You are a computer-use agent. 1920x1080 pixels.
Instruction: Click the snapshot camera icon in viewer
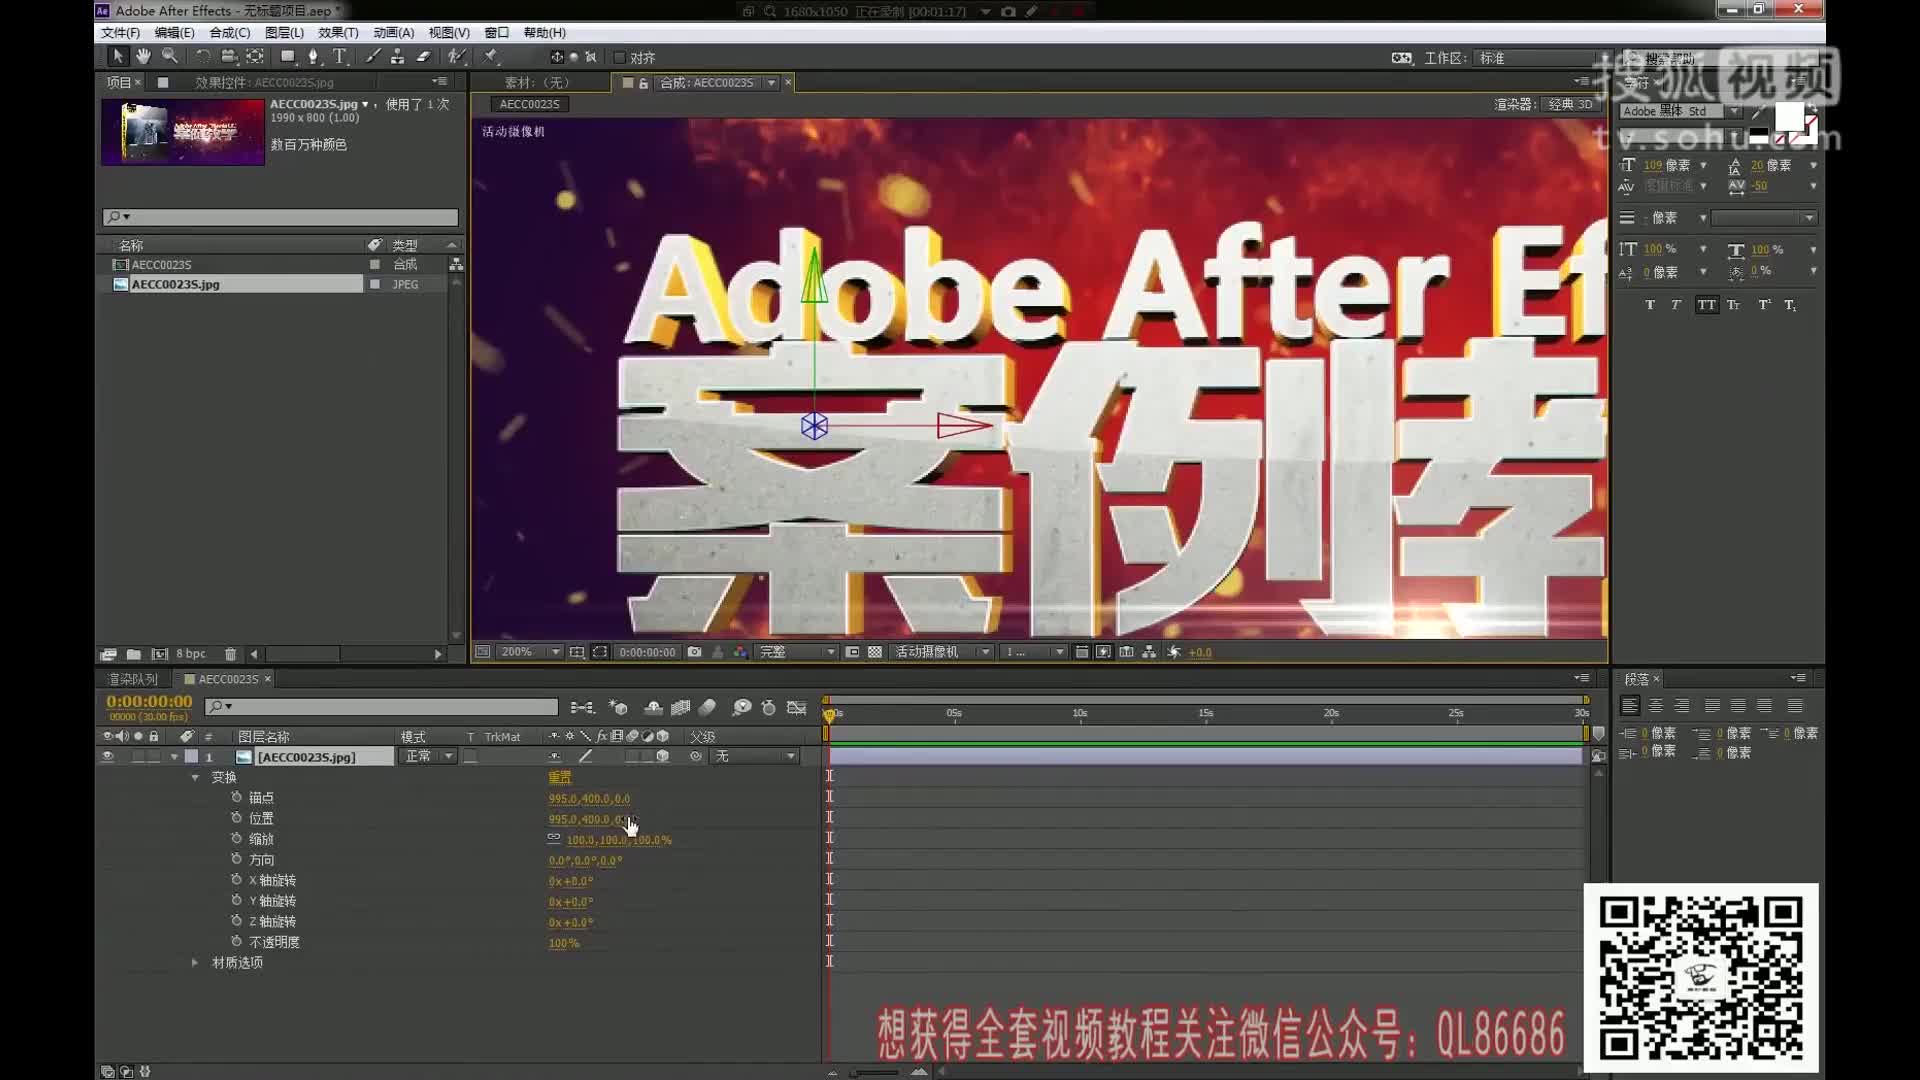[695, 652]
